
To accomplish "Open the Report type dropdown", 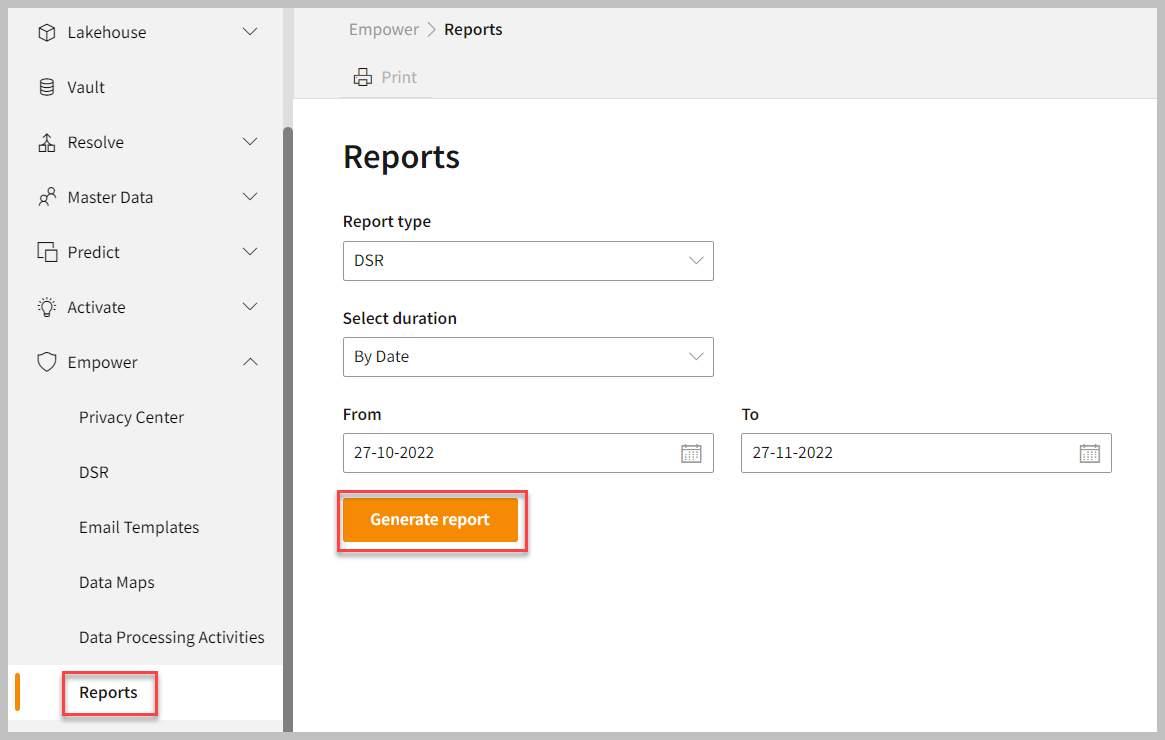I will (528, 261).
